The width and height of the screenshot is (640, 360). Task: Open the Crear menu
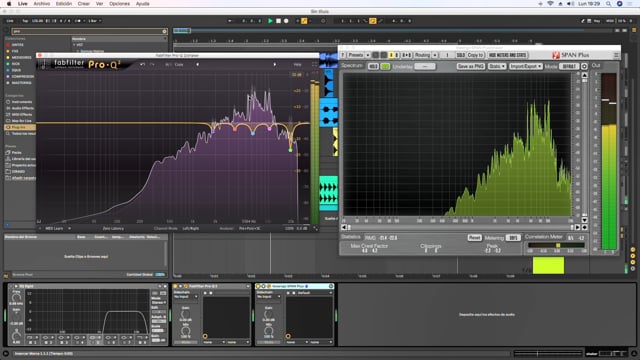[x=84, y=4]
